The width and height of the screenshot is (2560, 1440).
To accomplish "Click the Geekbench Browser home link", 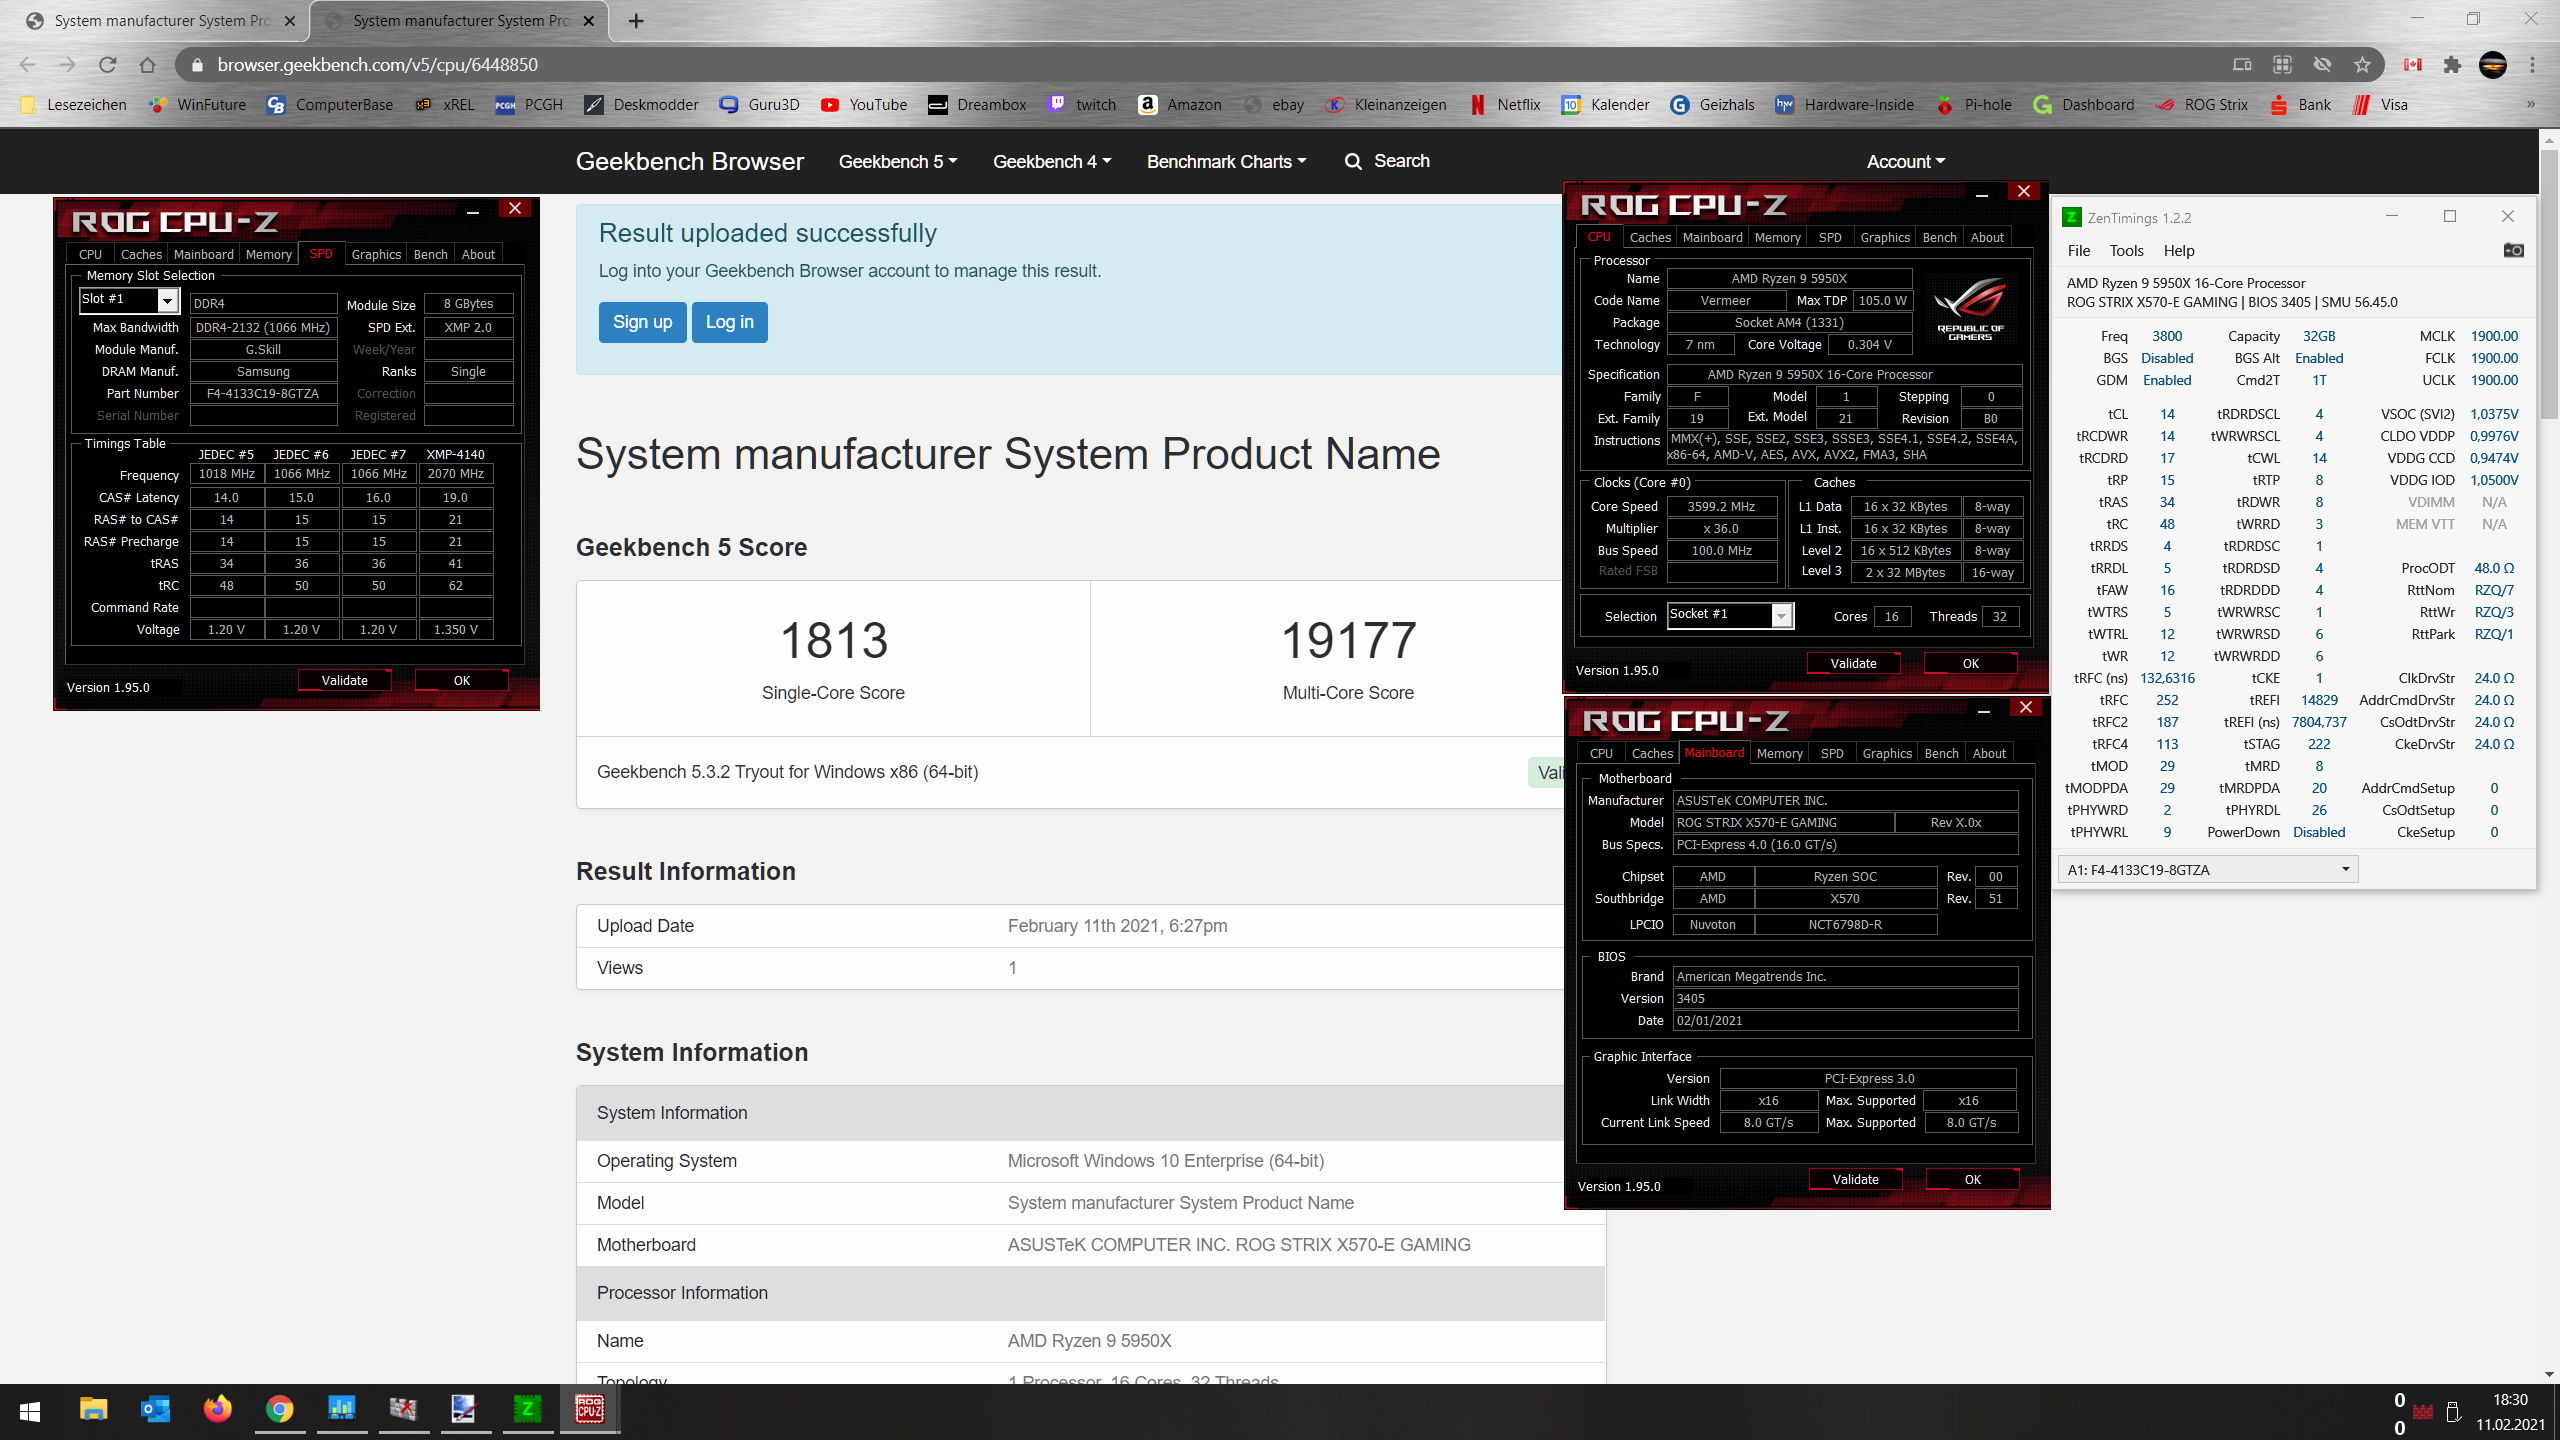I will (x=690, y=162).
